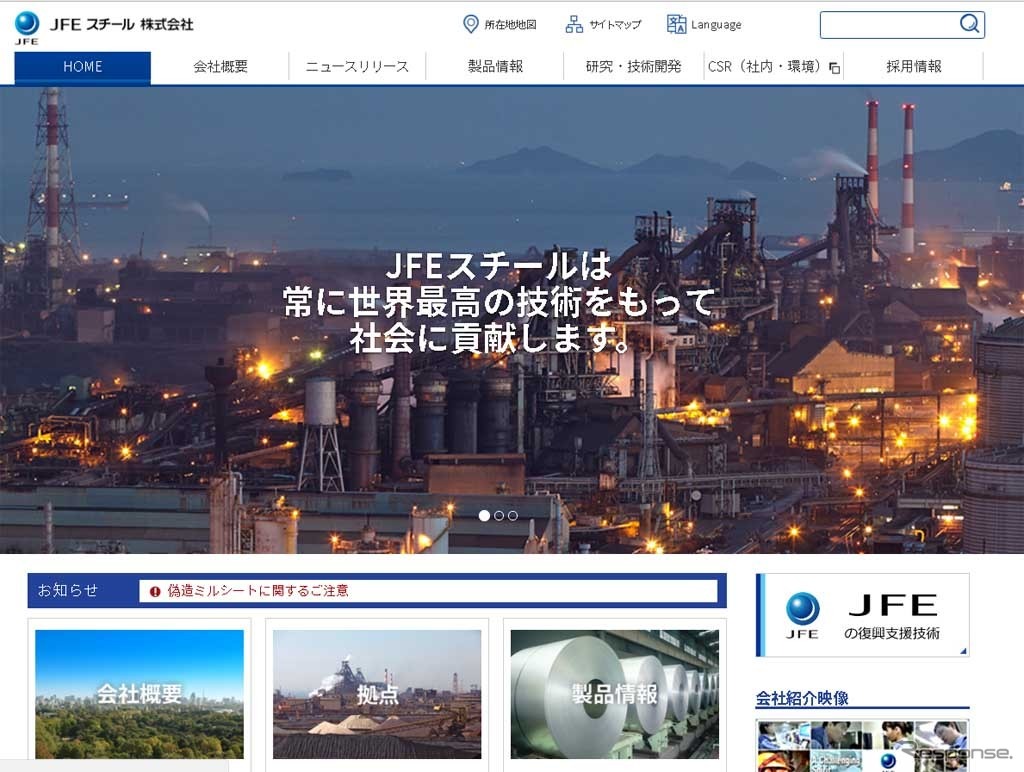This screenshot has width=1024, height=772.
Task: Open the 製品情報 menu item
Action: pos(495,67)
